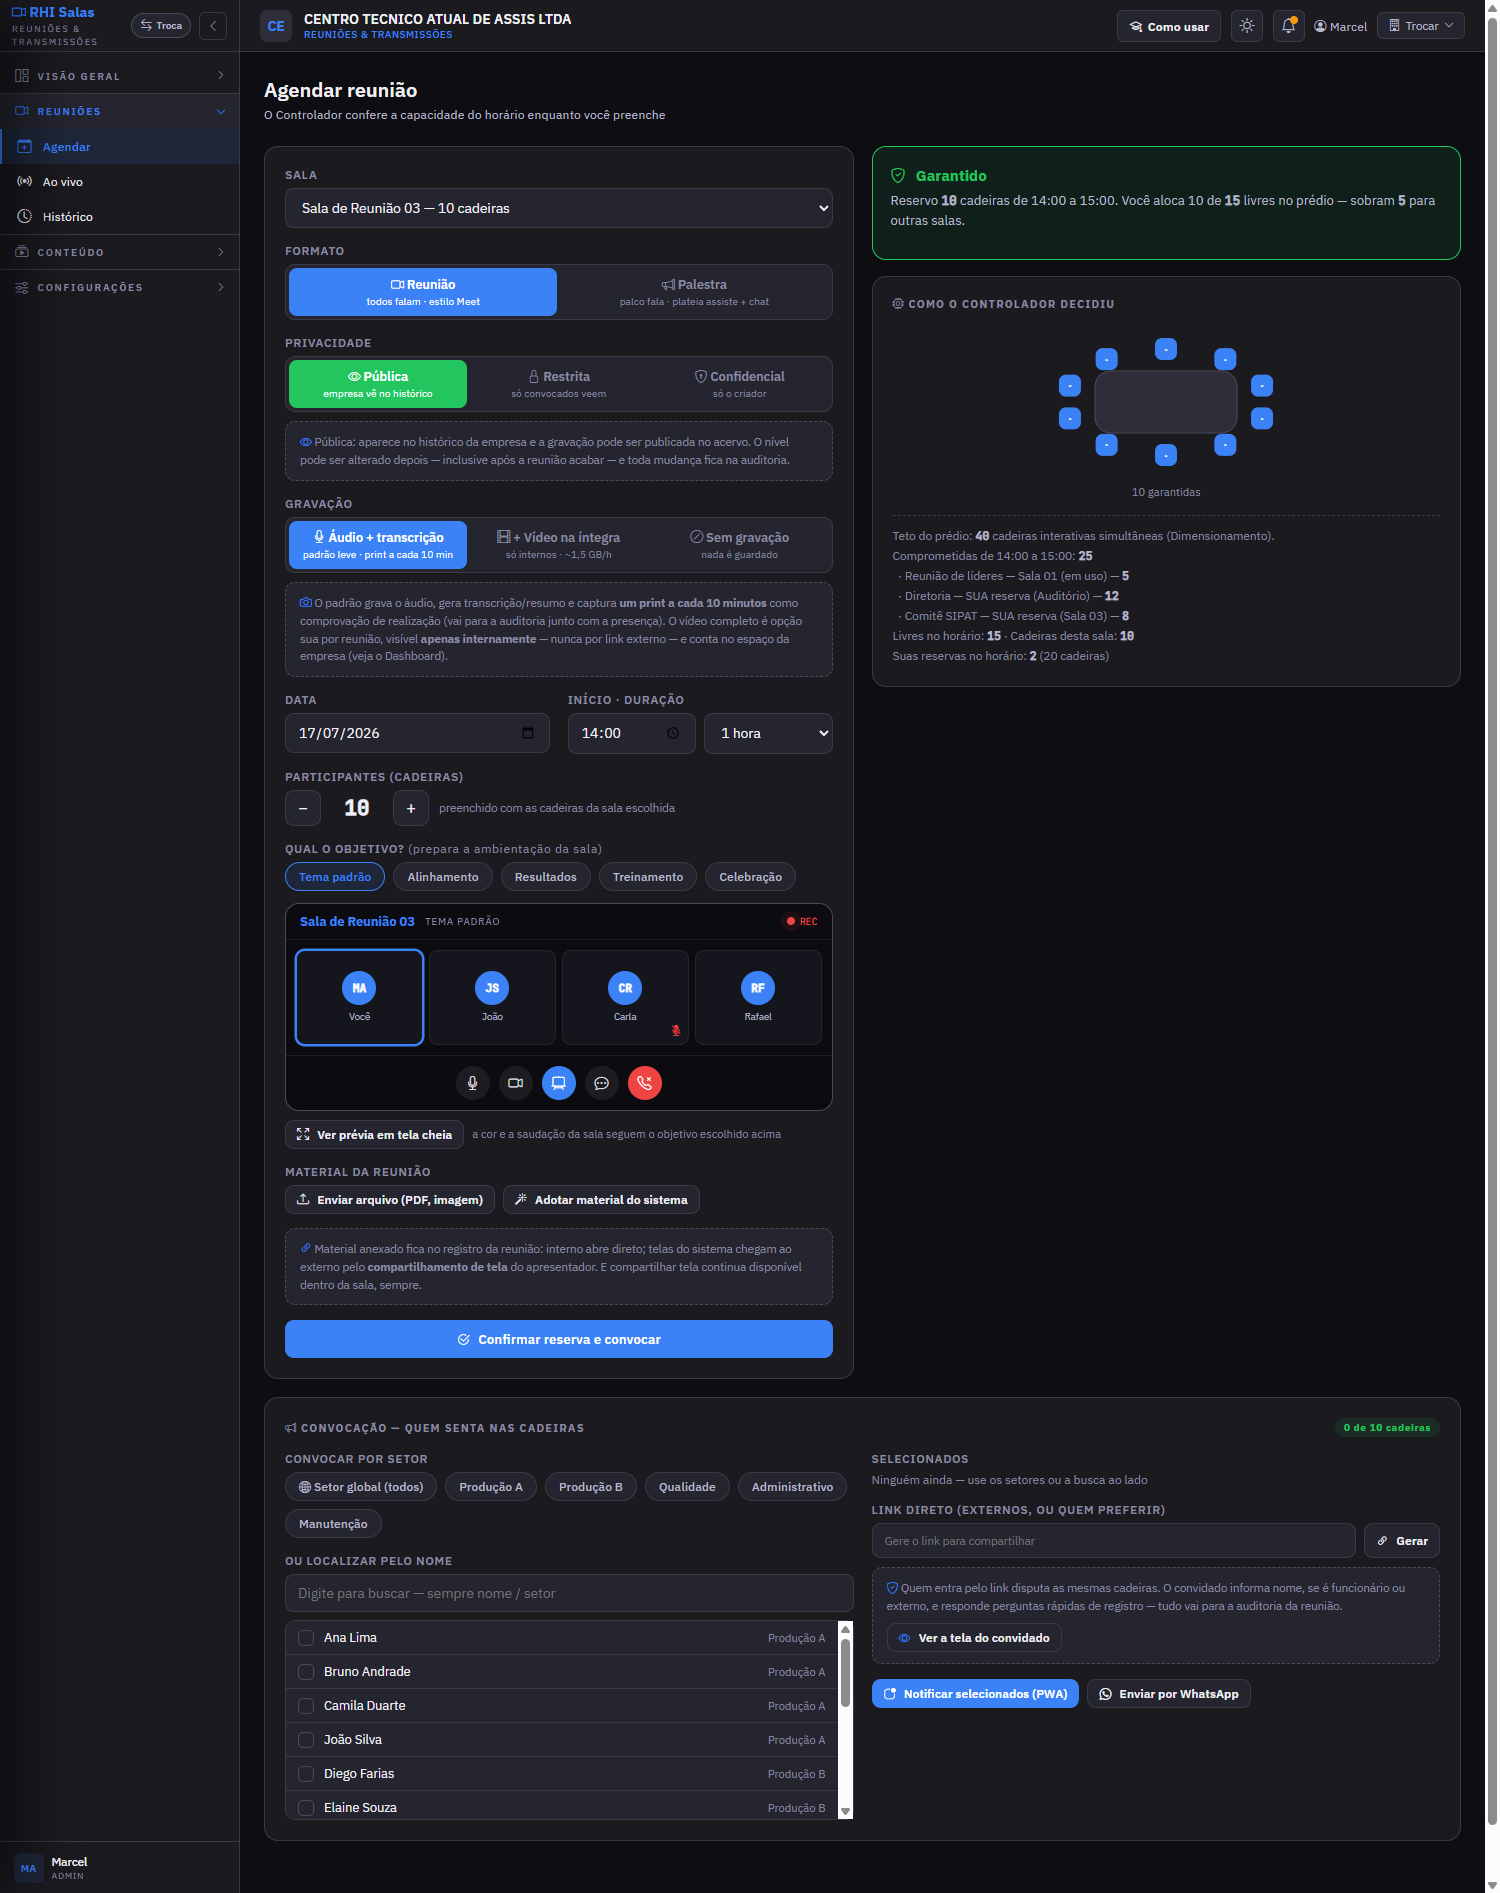Open the date picker calendar icon

coord(528,733)
